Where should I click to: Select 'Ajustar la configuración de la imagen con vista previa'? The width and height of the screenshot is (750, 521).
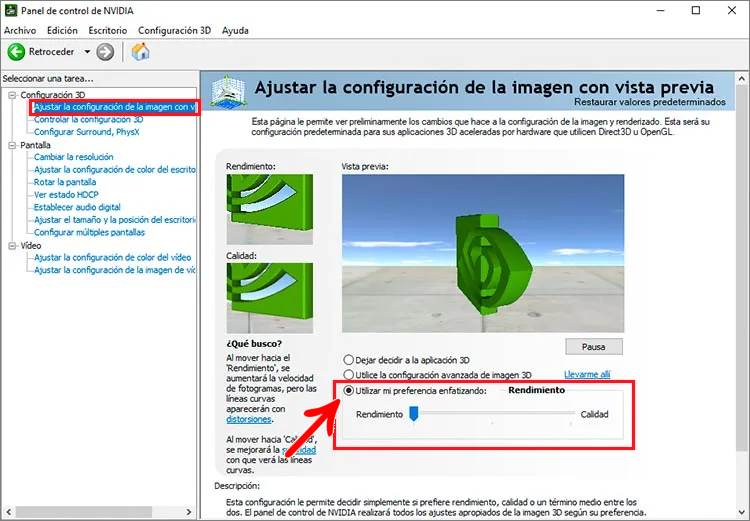coord(114,107)
